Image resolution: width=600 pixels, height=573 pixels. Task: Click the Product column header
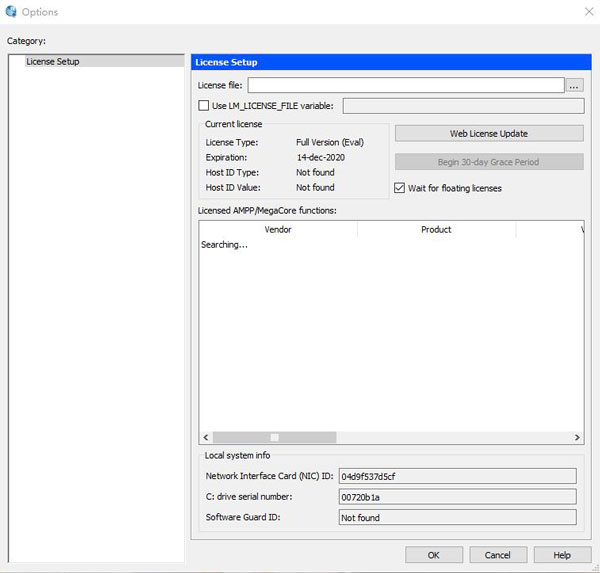tap(436, 229)
